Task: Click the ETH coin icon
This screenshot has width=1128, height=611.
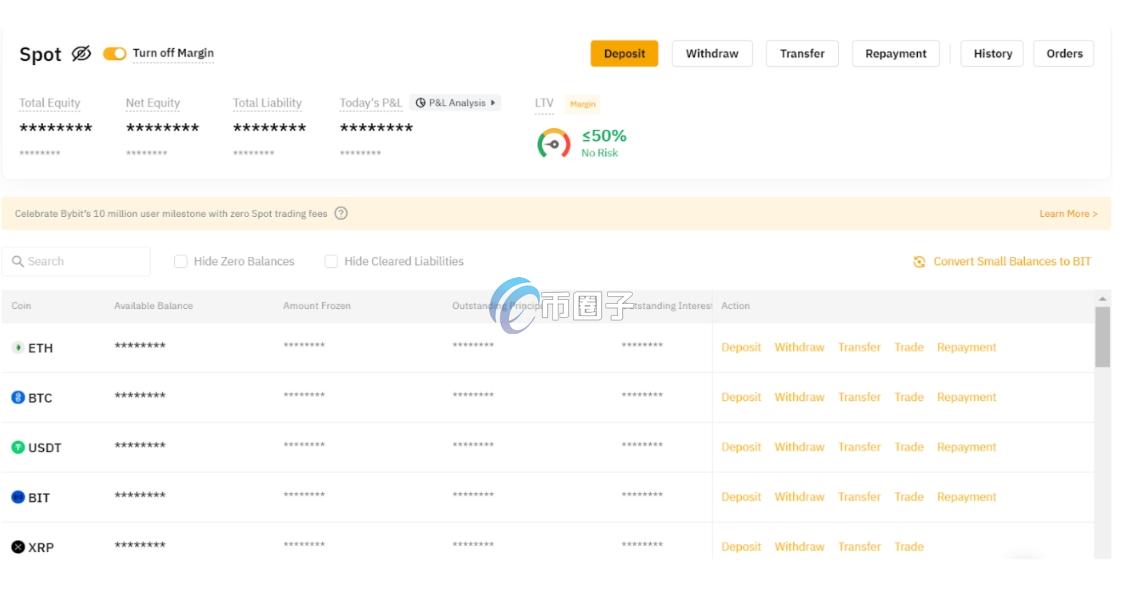Action: [x=17, y=348]
